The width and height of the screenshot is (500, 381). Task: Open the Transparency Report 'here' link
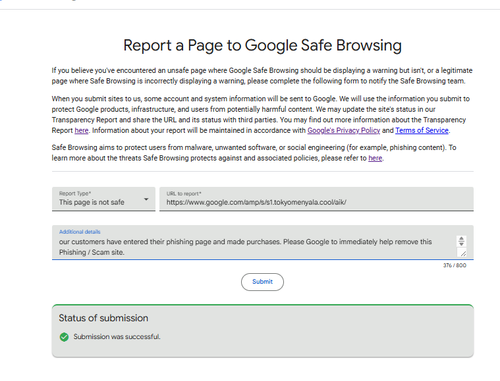tap(81, 130)
